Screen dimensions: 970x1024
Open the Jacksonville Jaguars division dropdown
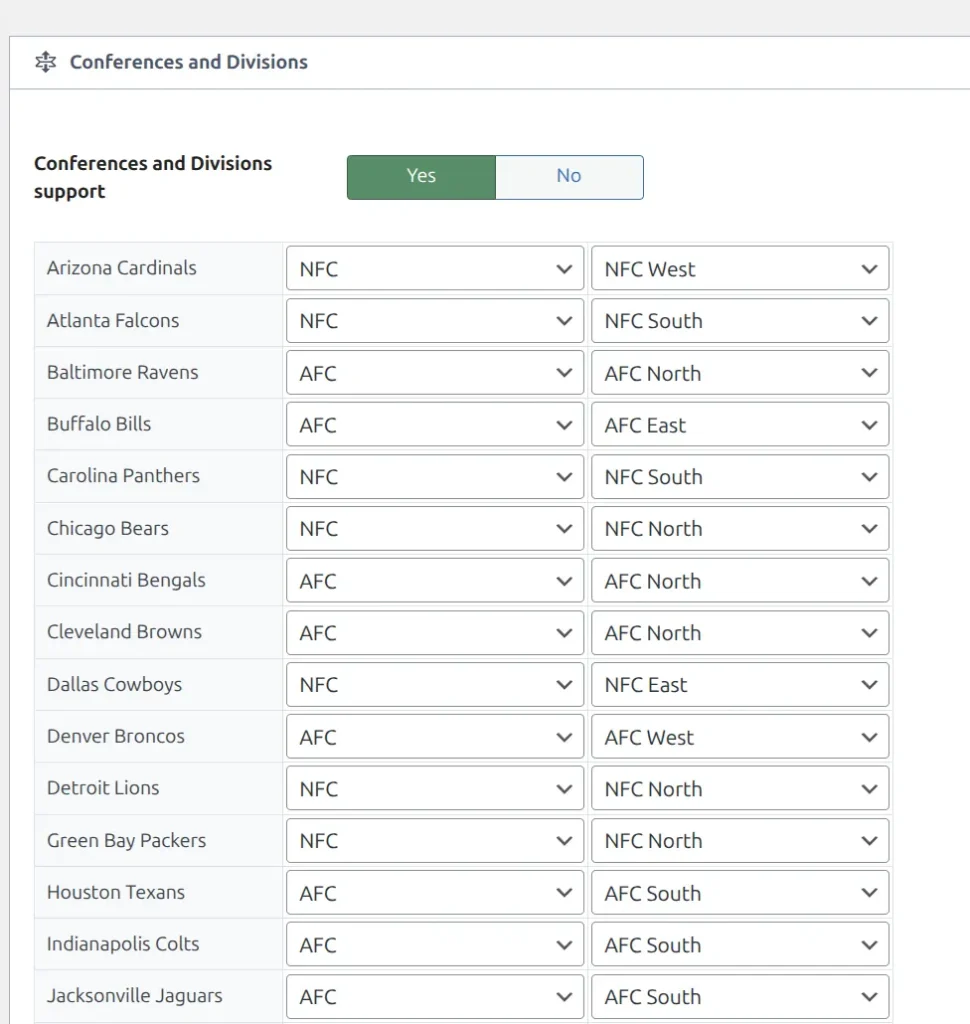click(739, 997)
